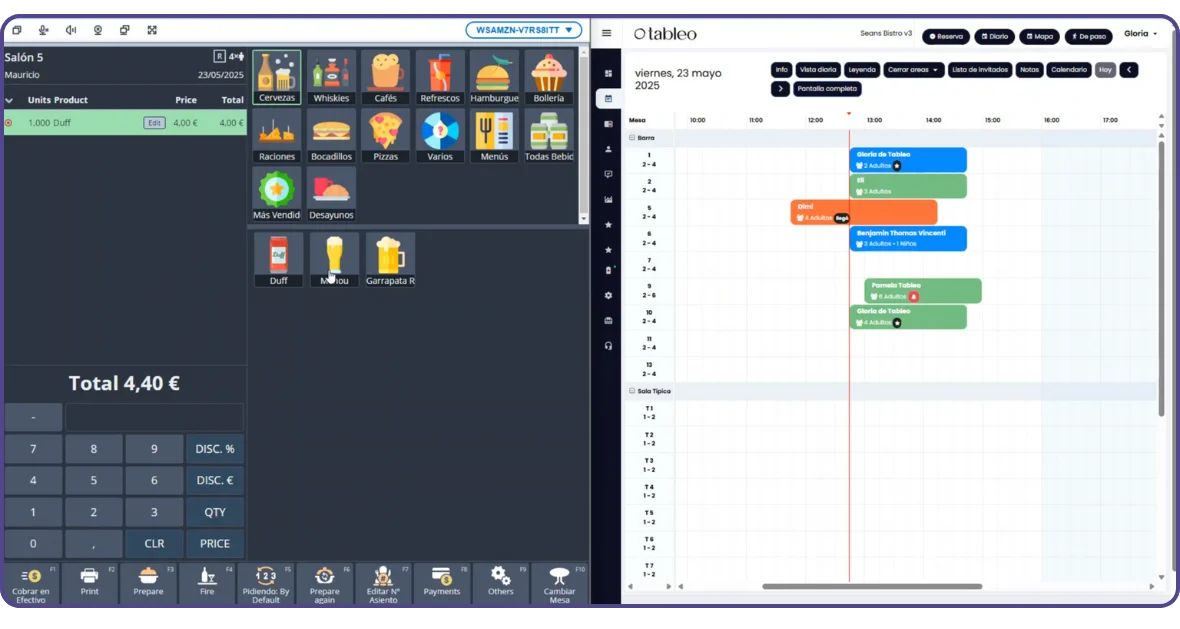This screenshot has width=1180, height=629.
Task: Open Lista de invitados
Action: tap(980, 70)
